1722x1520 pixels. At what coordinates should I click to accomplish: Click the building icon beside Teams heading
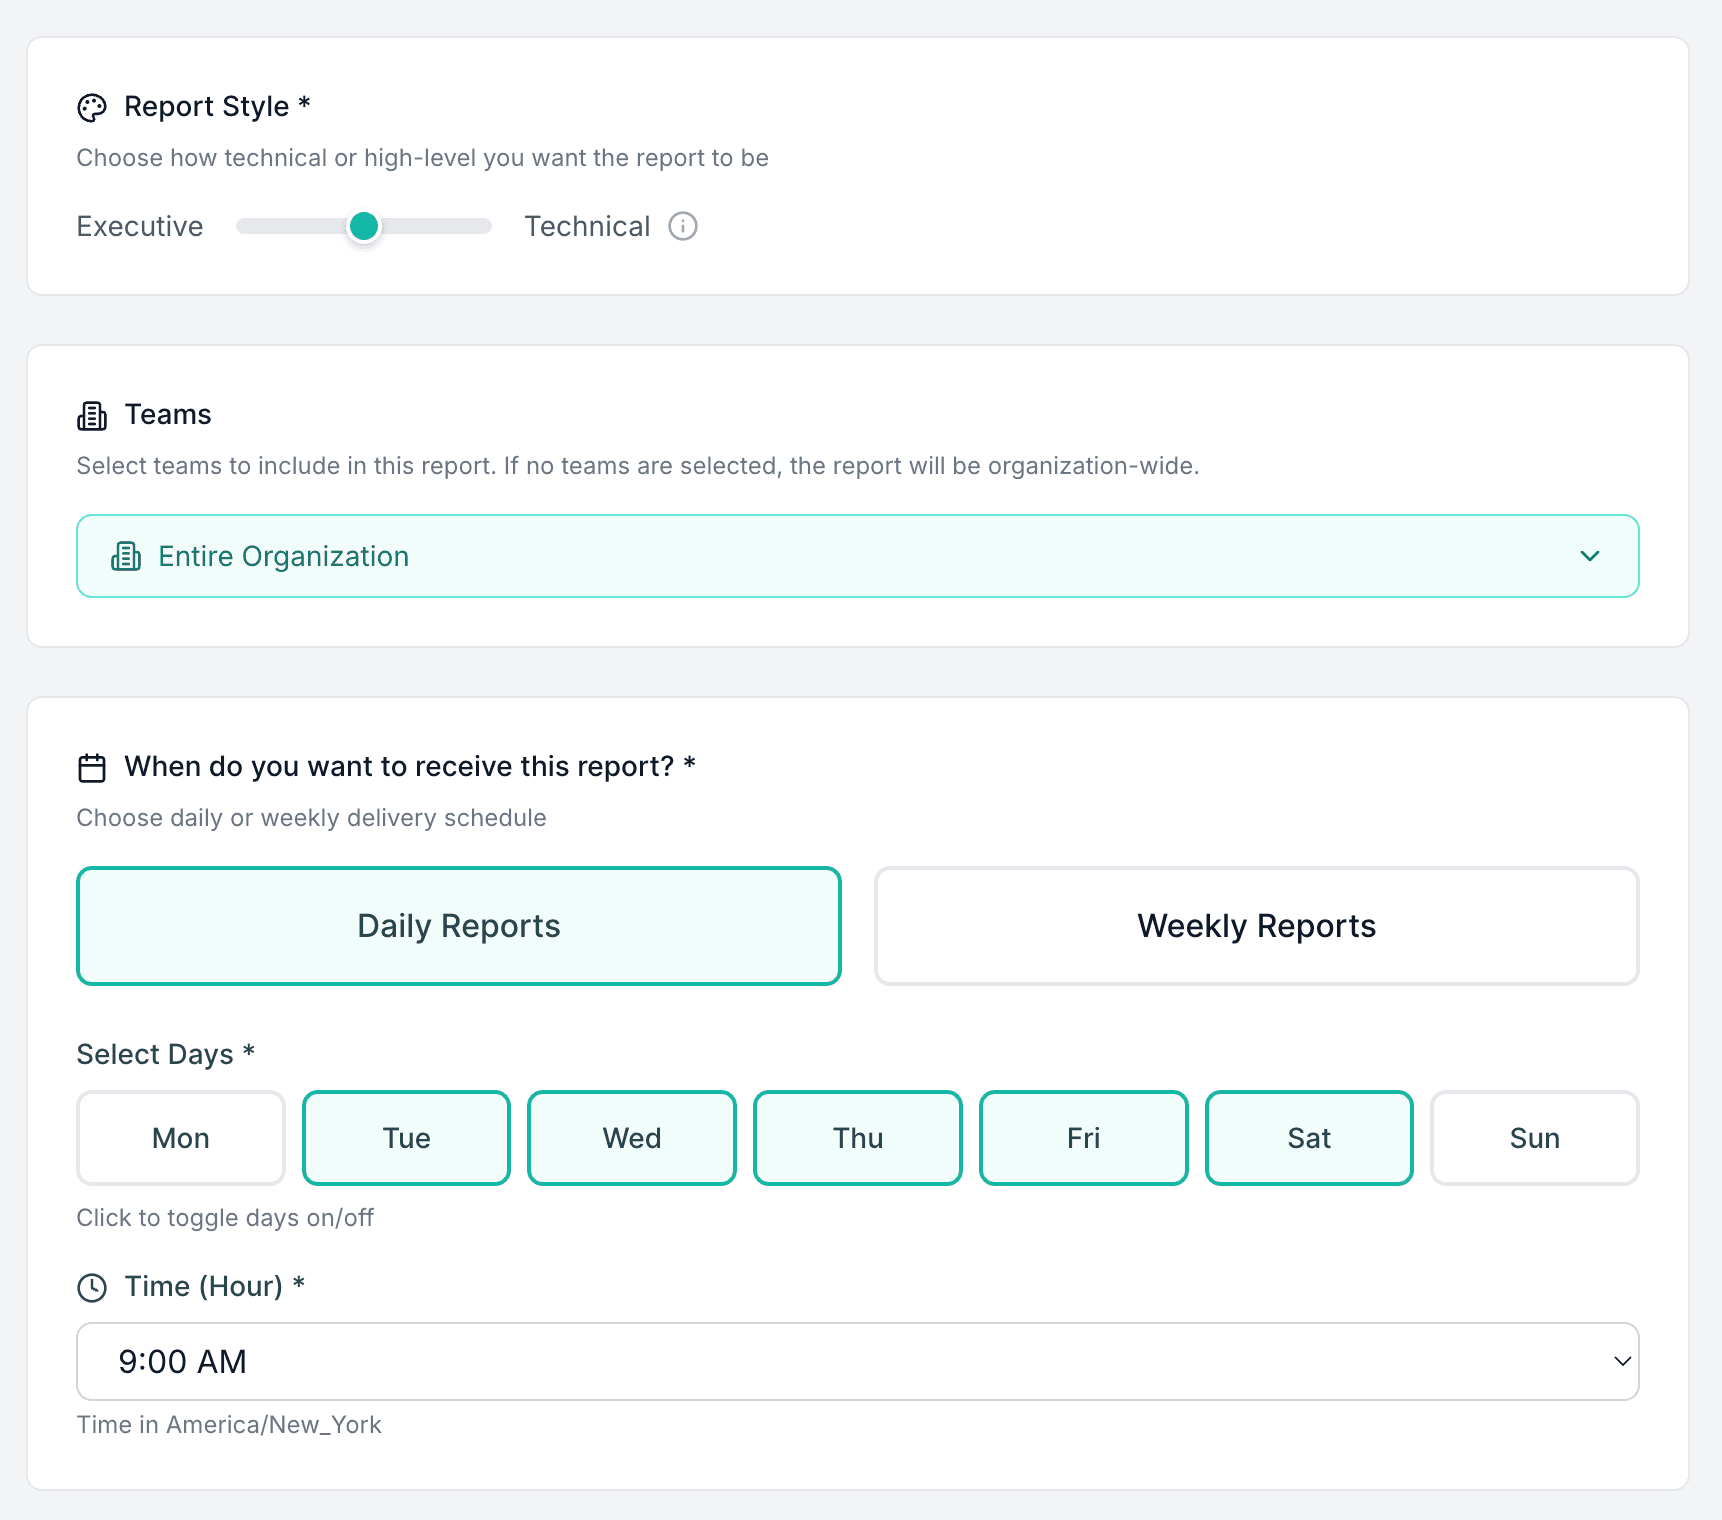tap(92, 415)
